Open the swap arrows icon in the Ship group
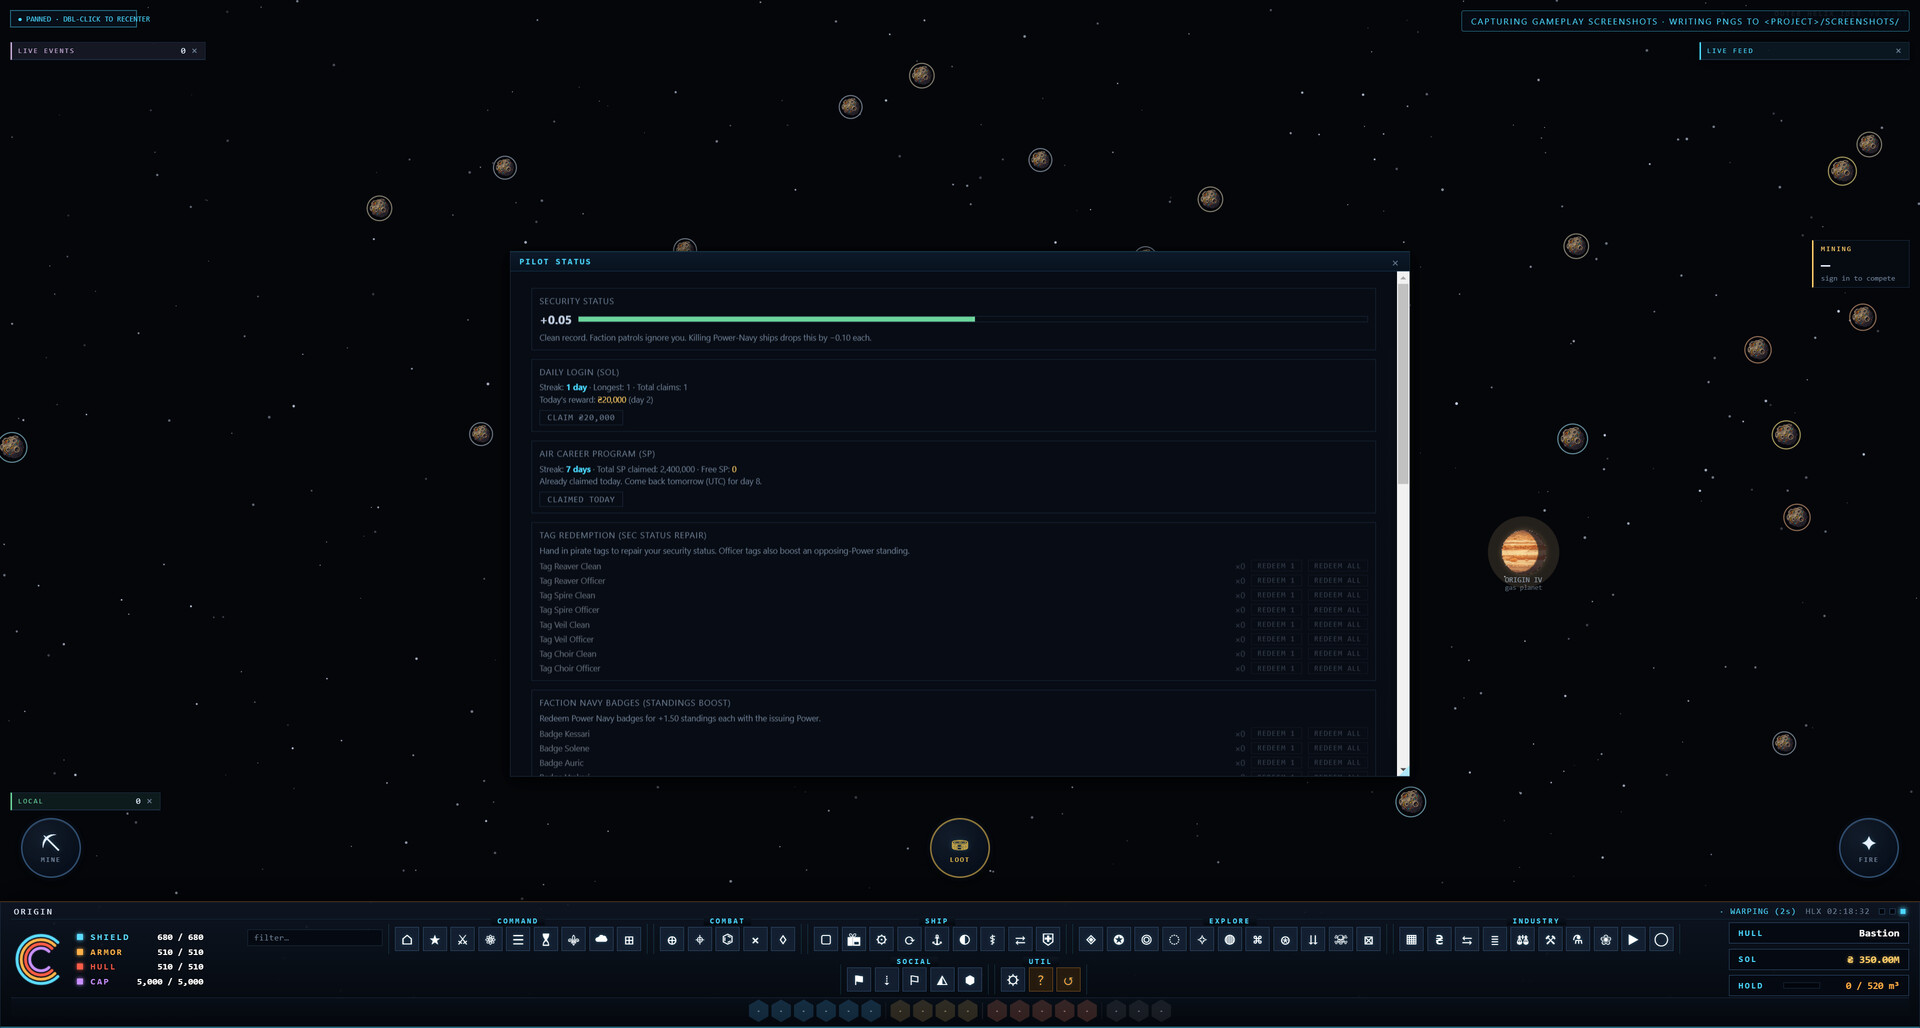 pos(1020,940)
